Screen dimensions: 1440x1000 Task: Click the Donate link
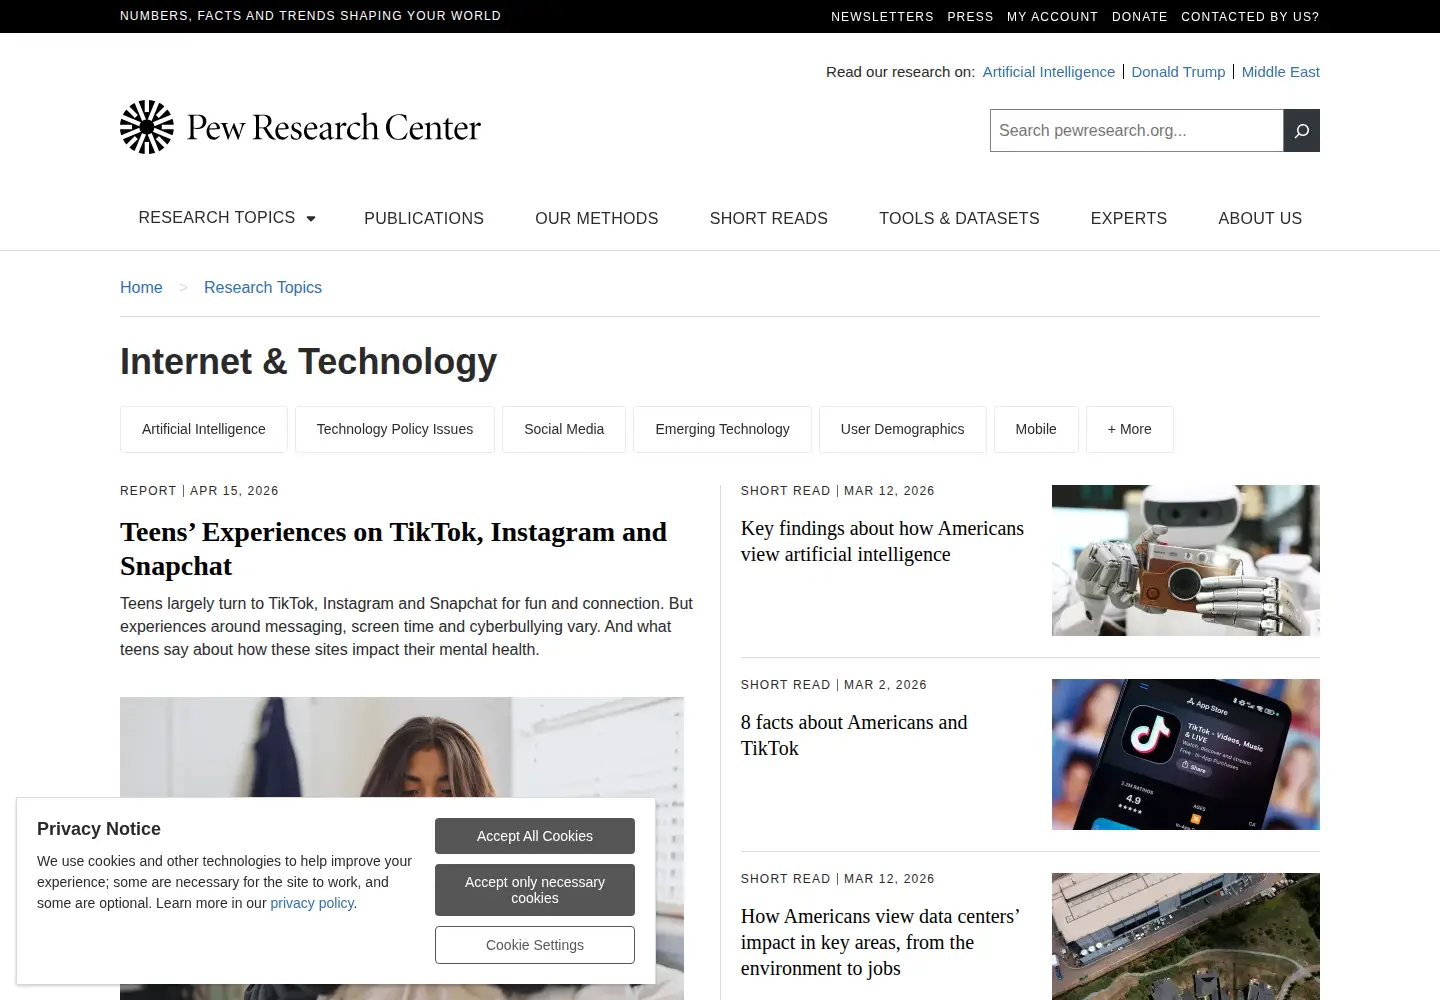coord(1140,16)
